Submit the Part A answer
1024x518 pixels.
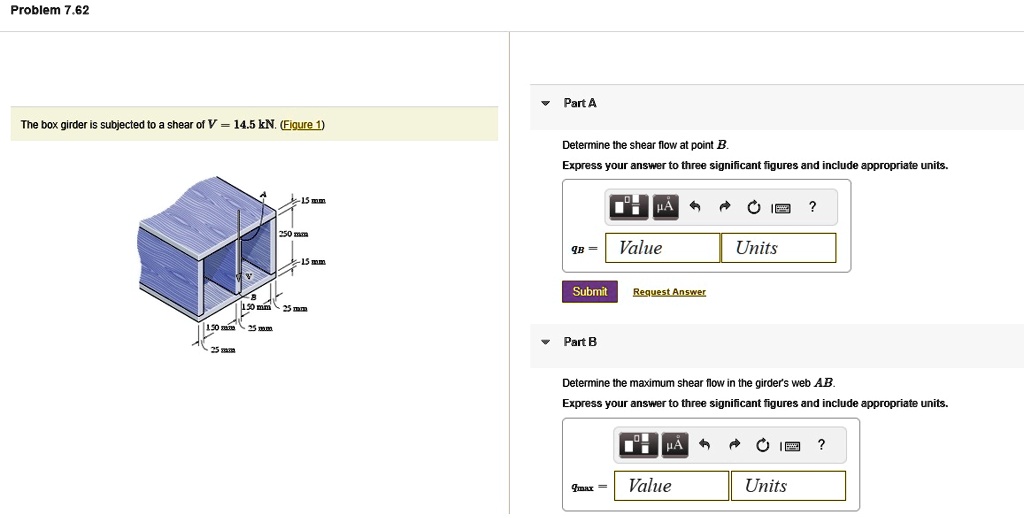point(590,291)
